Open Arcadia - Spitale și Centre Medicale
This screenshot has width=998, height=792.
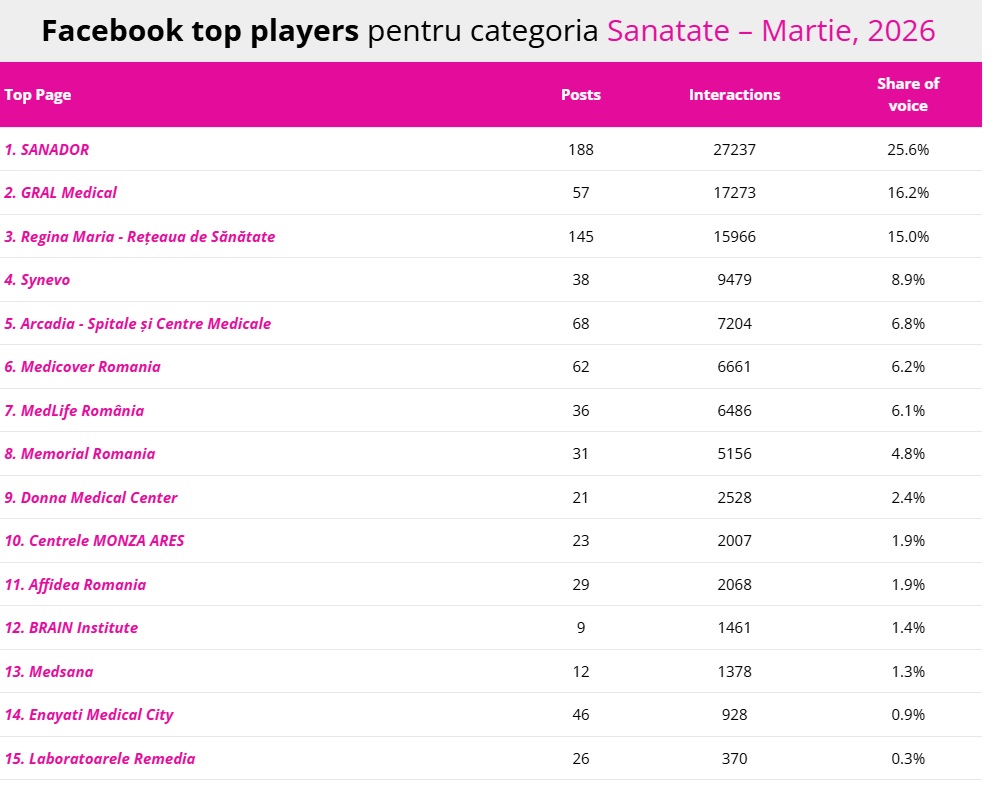click(x=145, y=324)
